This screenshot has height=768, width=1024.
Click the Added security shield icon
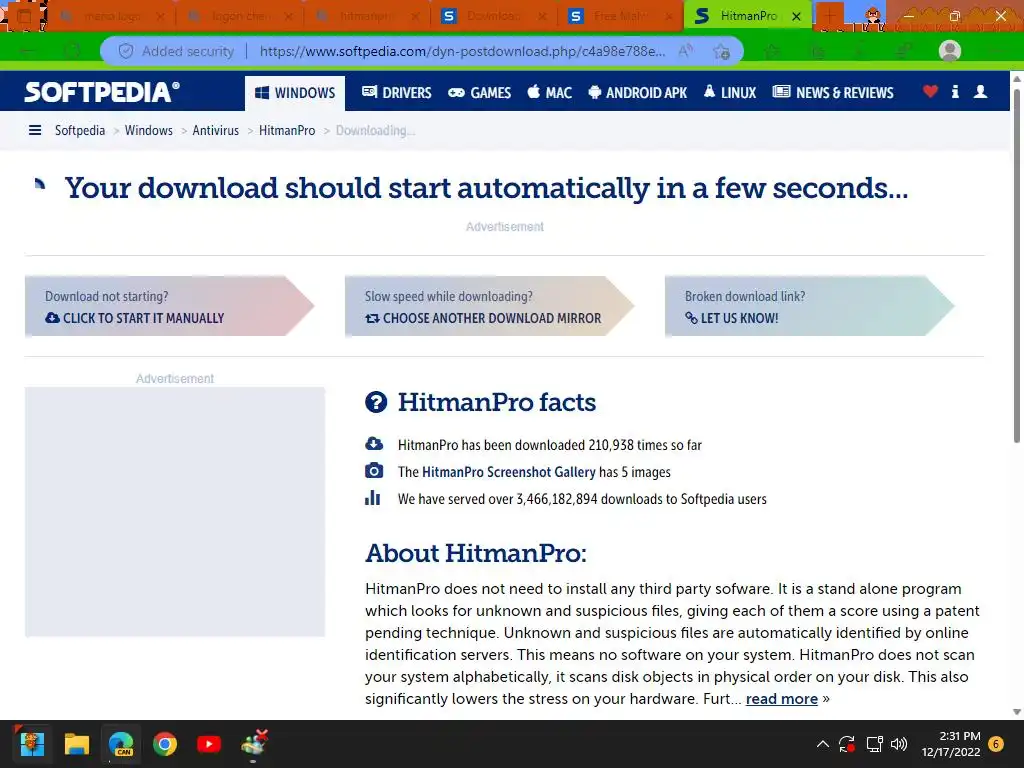[x=125, y=51]
